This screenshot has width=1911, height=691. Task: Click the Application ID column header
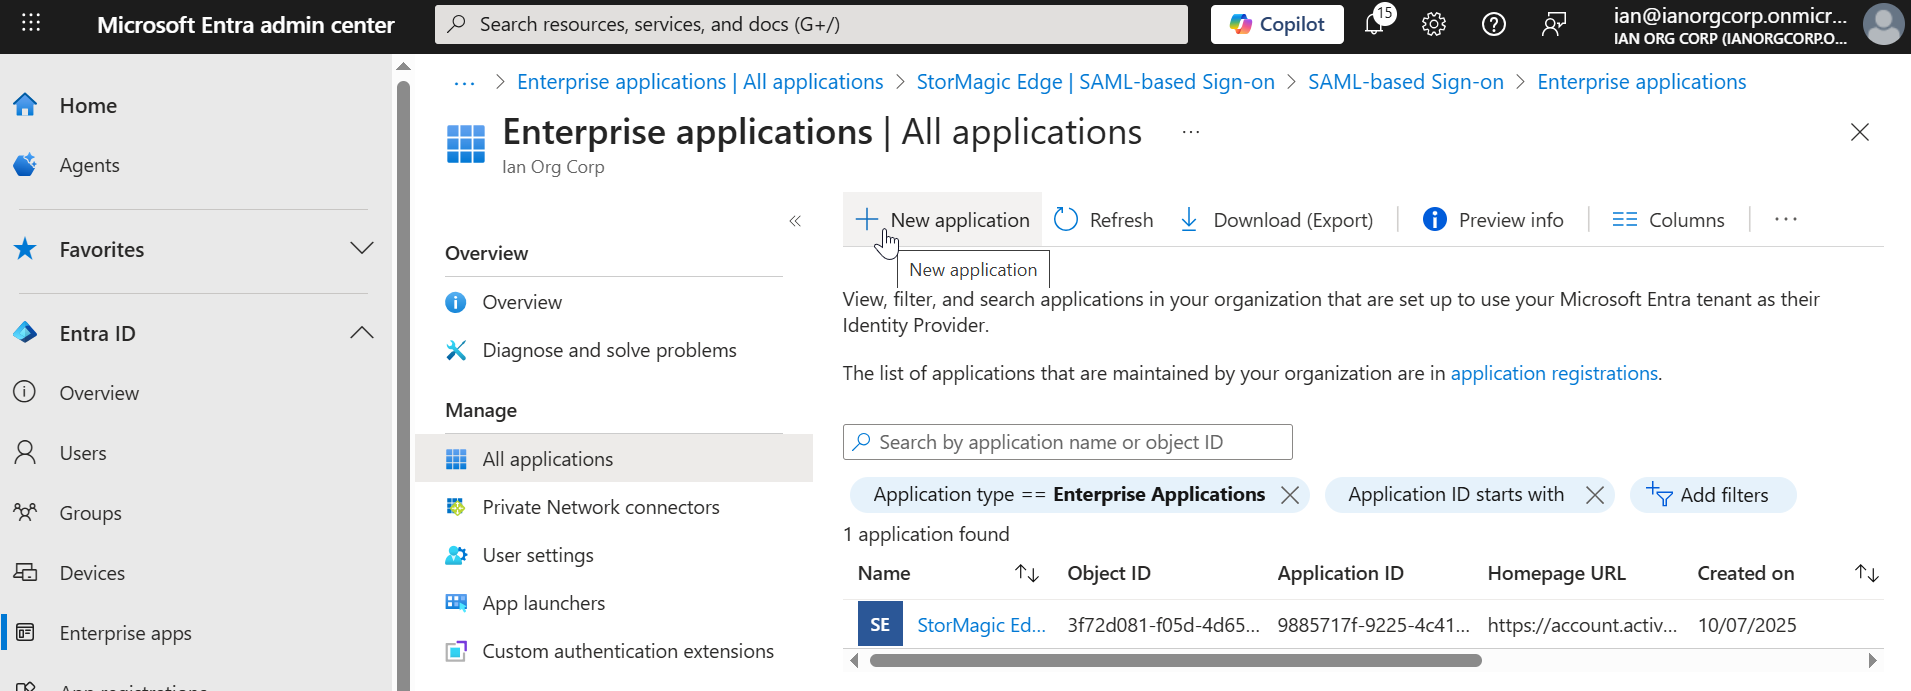click(1340, 573)
